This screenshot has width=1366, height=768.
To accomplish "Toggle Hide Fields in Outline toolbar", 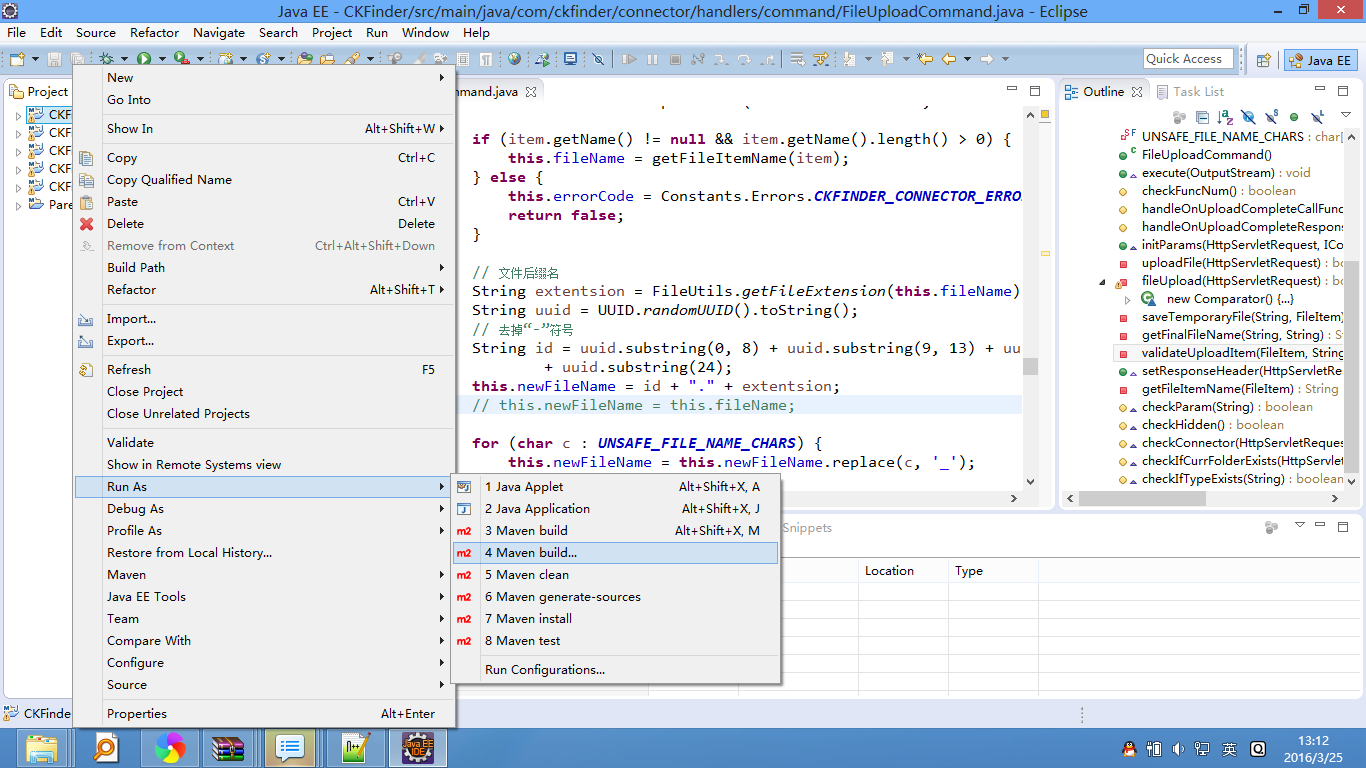I will 1248,117.
